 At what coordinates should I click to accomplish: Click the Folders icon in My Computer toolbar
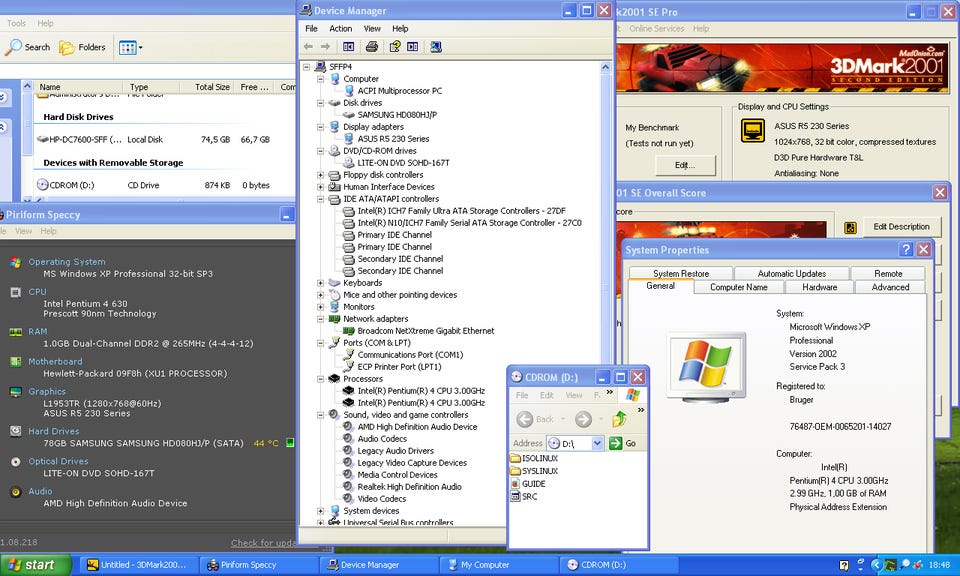click(x=82, y=47)
